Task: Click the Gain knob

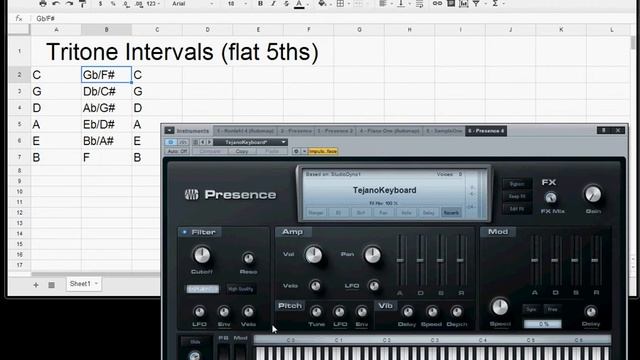Action: [593, 194]
